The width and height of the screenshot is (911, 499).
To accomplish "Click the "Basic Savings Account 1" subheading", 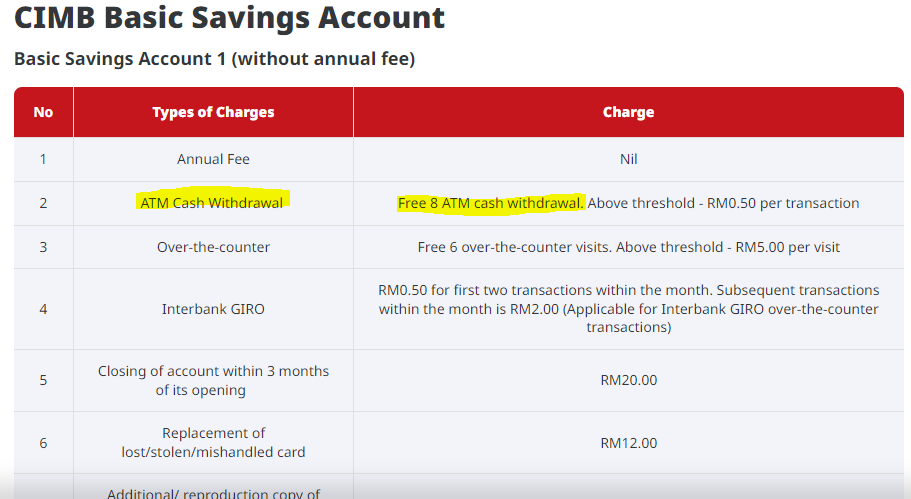I will click(x=214, y=59).
